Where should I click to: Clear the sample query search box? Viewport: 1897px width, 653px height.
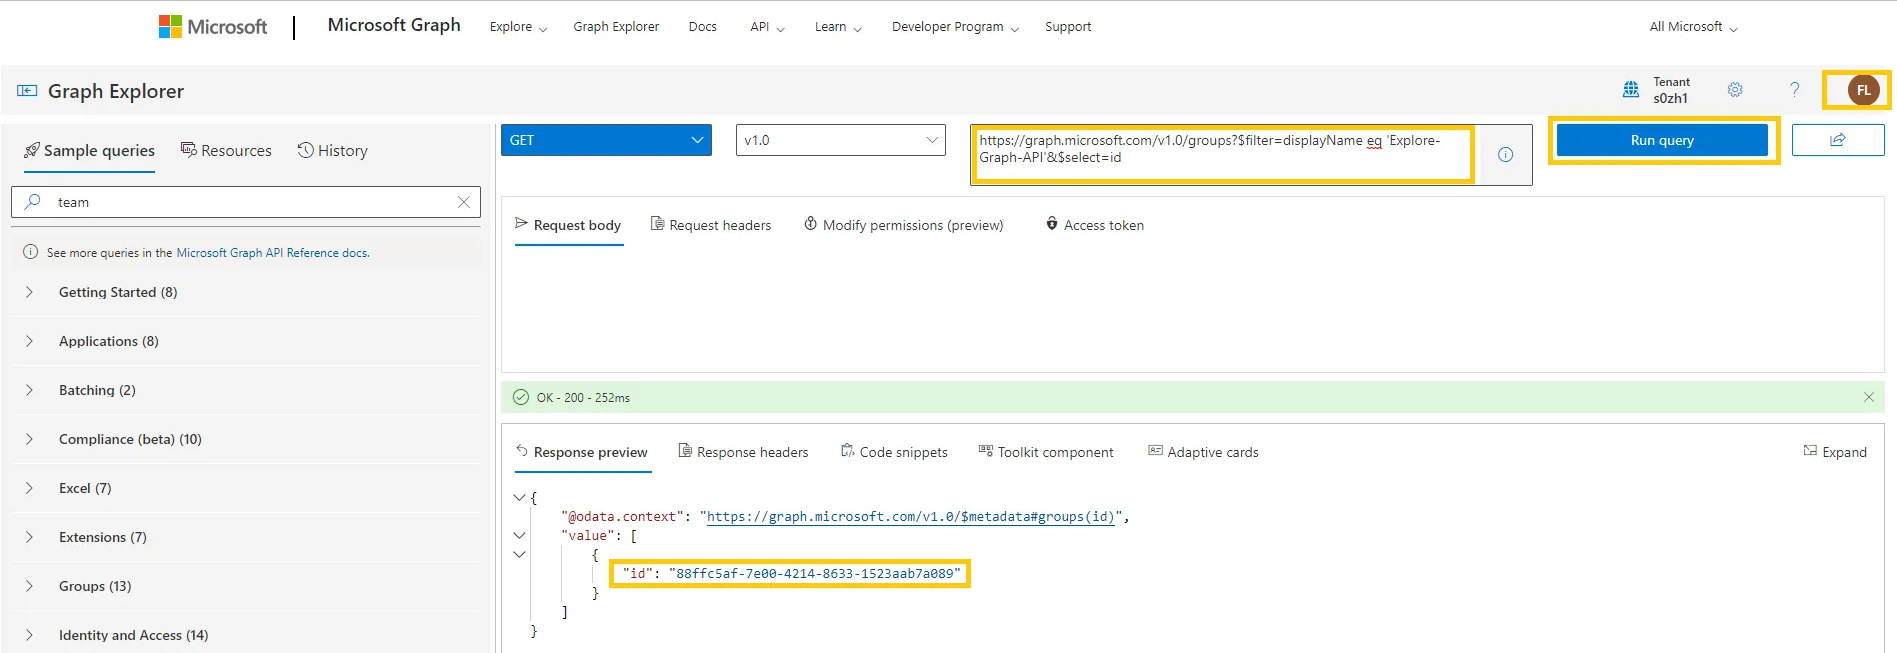coord(464,202)
